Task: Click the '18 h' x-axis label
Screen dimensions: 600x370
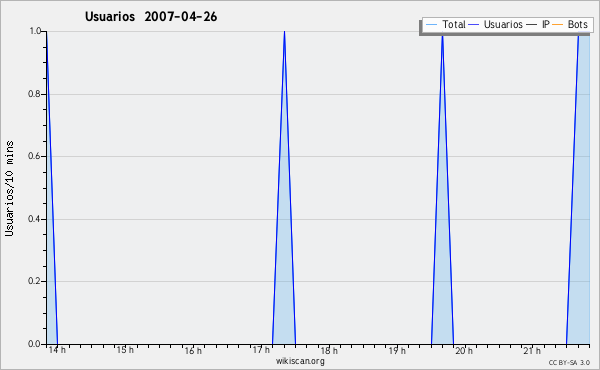Action: pos(329,350)
